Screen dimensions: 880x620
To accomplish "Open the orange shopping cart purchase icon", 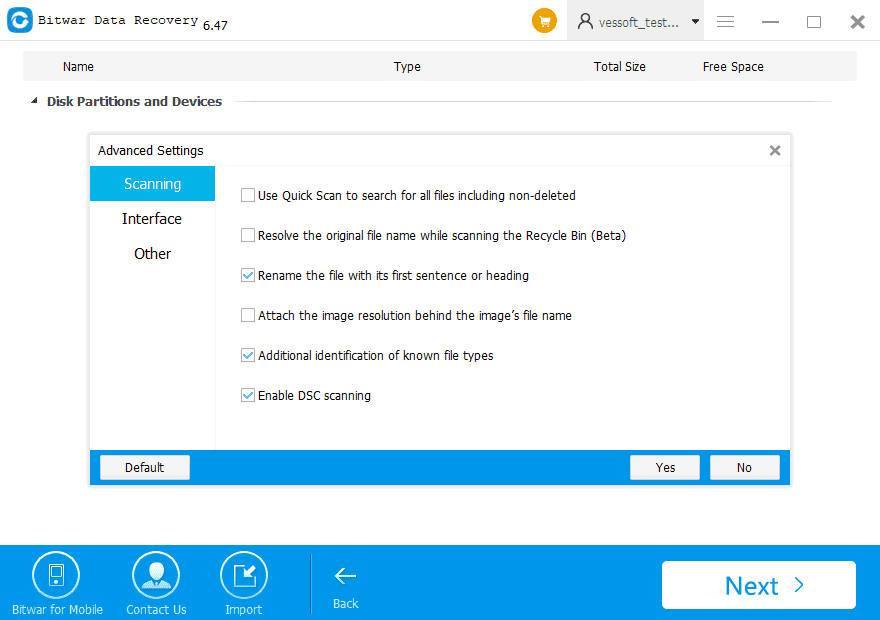I will coord(544,21).
